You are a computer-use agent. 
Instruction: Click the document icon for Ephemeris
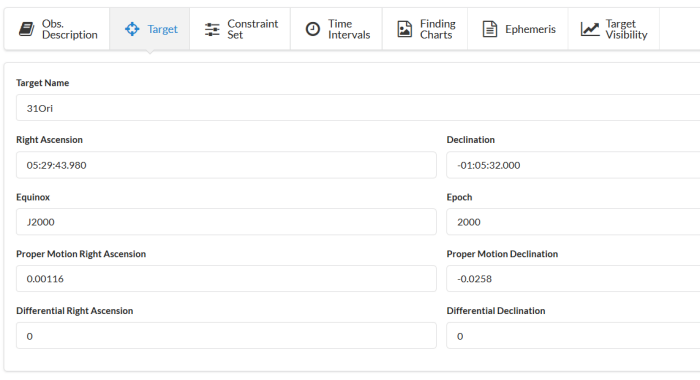pyautogui.click(x=490, y=29)
